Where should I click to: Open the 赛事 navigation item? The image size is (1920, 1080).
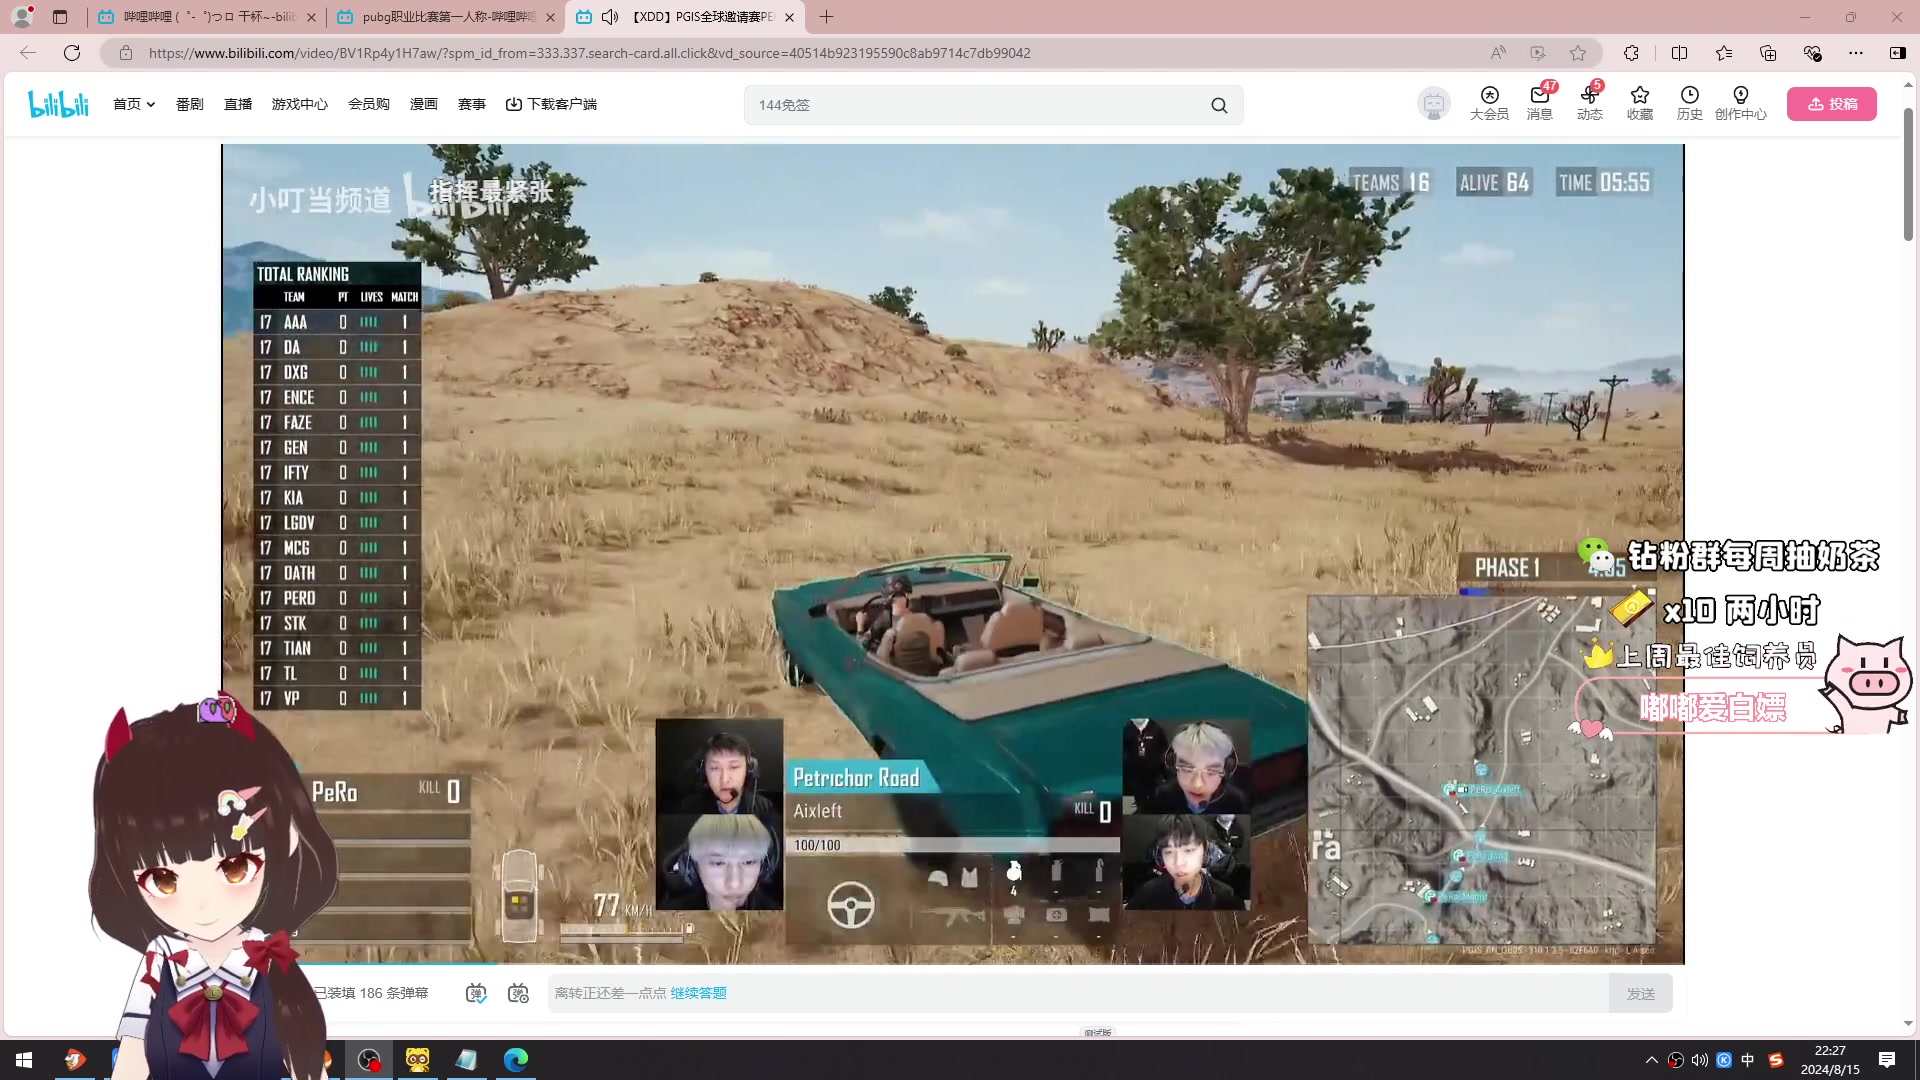(x=472, y=104)
